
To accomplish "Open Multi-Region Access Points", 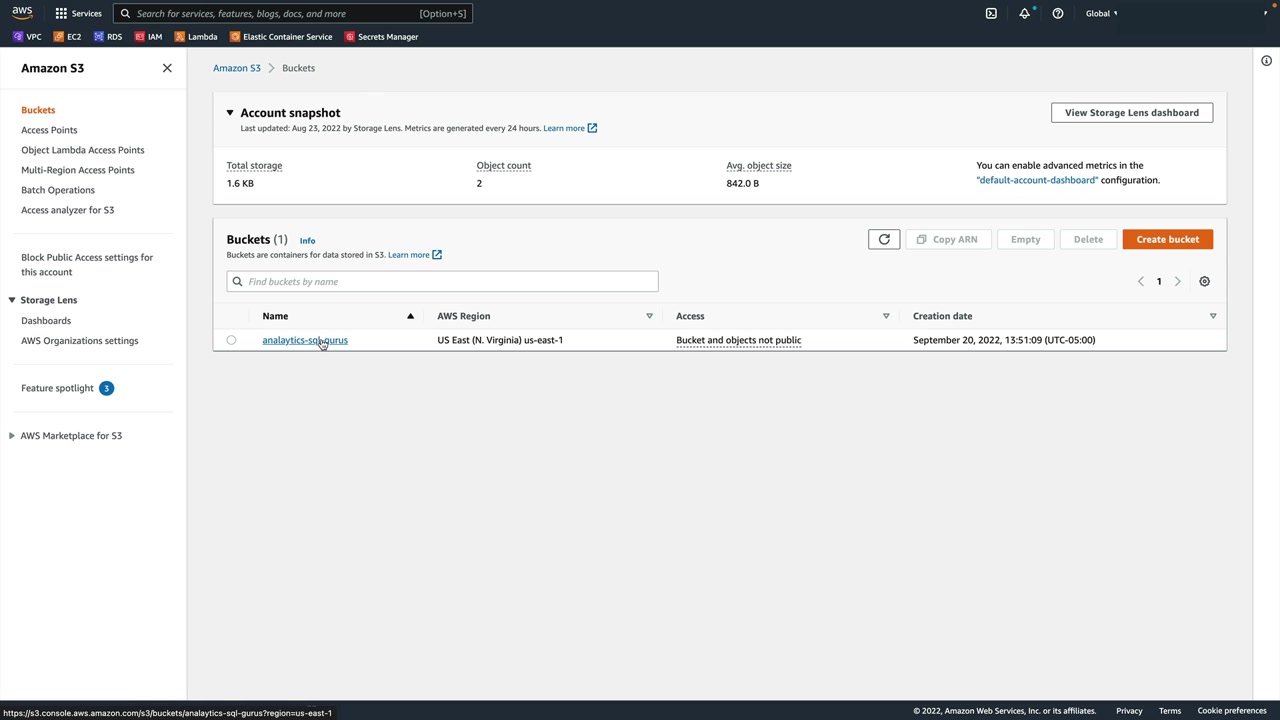I will coord(77,170).
